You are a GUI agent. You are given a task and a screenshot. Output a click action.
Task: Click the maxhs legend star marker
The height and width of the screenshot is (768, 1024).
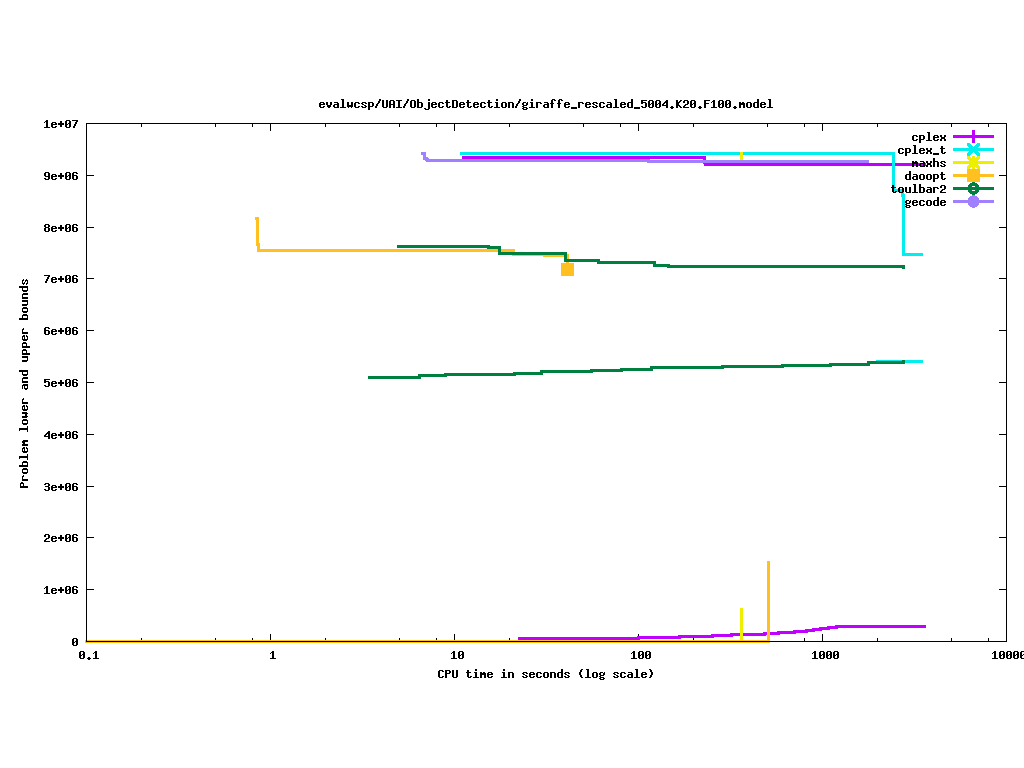tap(973, 163)
